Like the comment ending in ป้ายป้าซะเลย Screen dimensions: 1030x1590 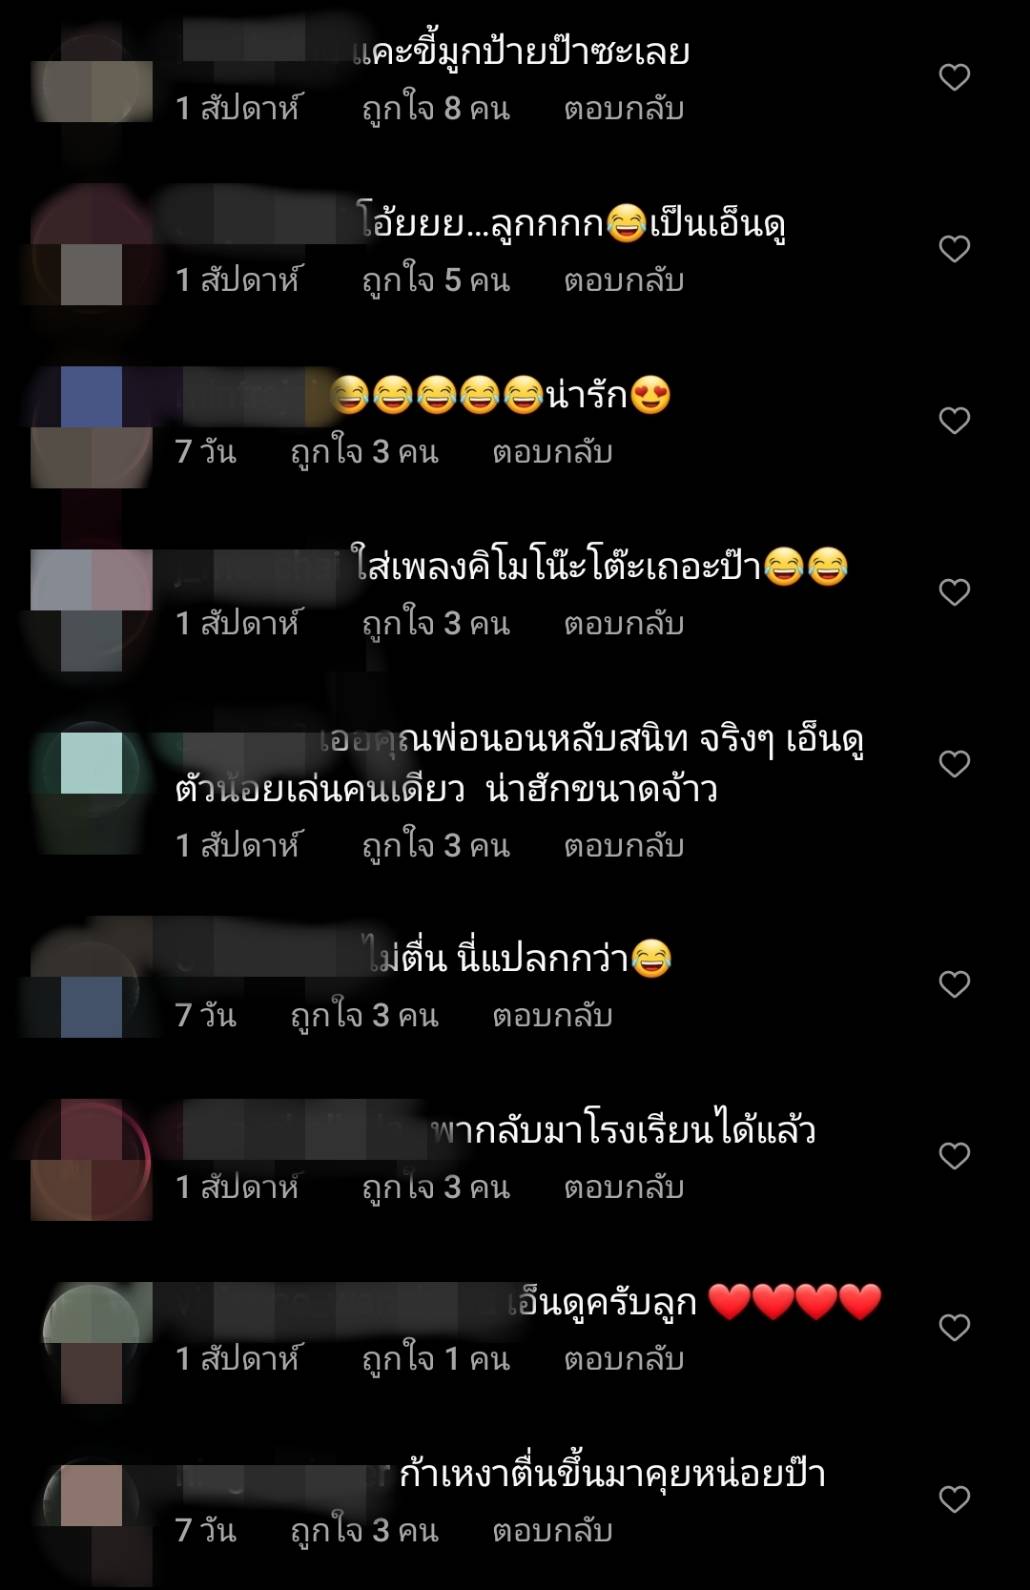[954, 77]
